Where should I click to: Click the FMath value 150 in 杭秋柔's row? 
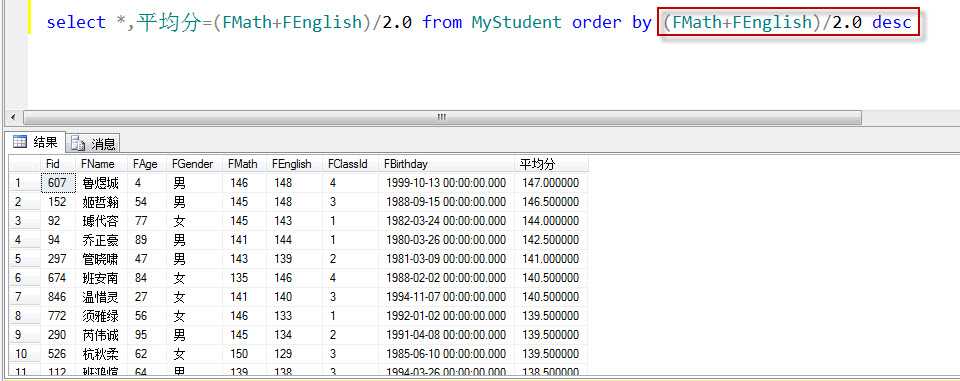coord(244,353)
